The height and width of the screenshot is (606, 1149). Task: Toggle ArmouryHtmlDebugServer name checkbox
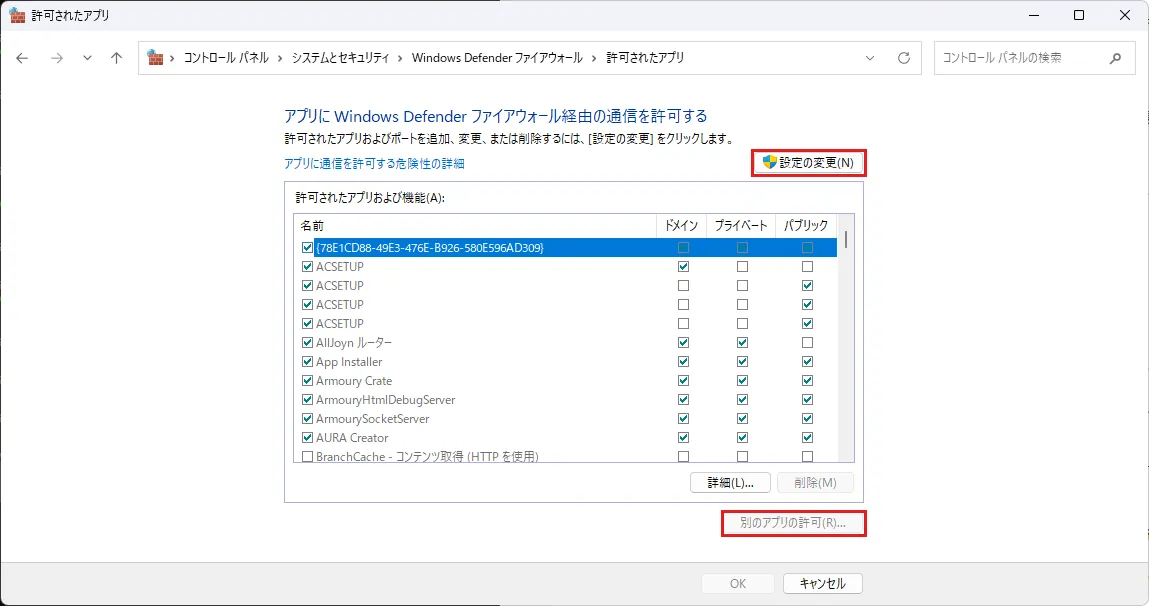pos(307,400)
